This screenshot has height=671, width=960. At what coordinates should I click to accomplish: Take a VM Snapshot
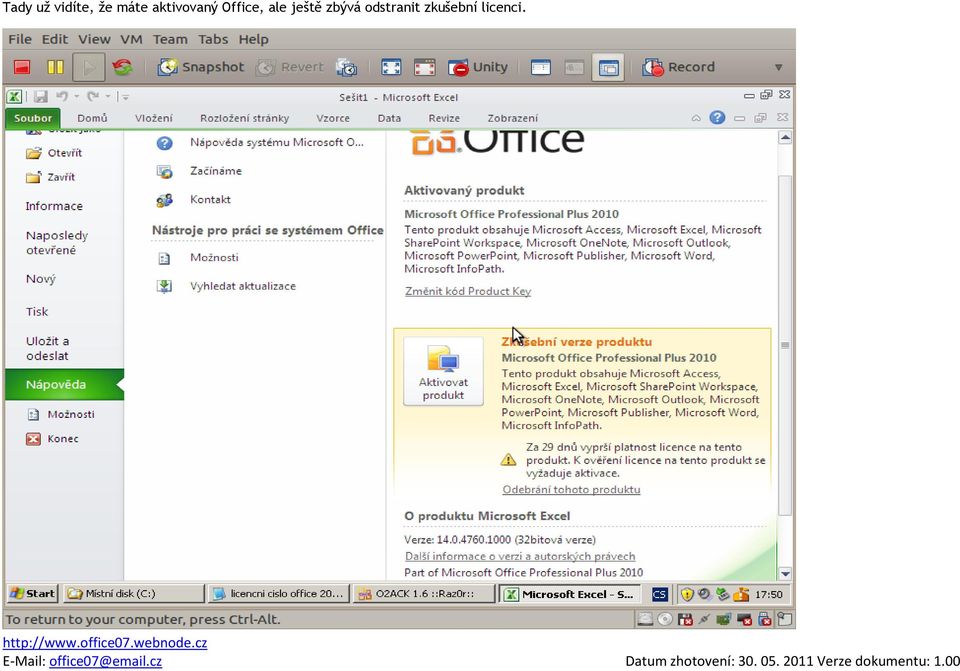point(201,67)
